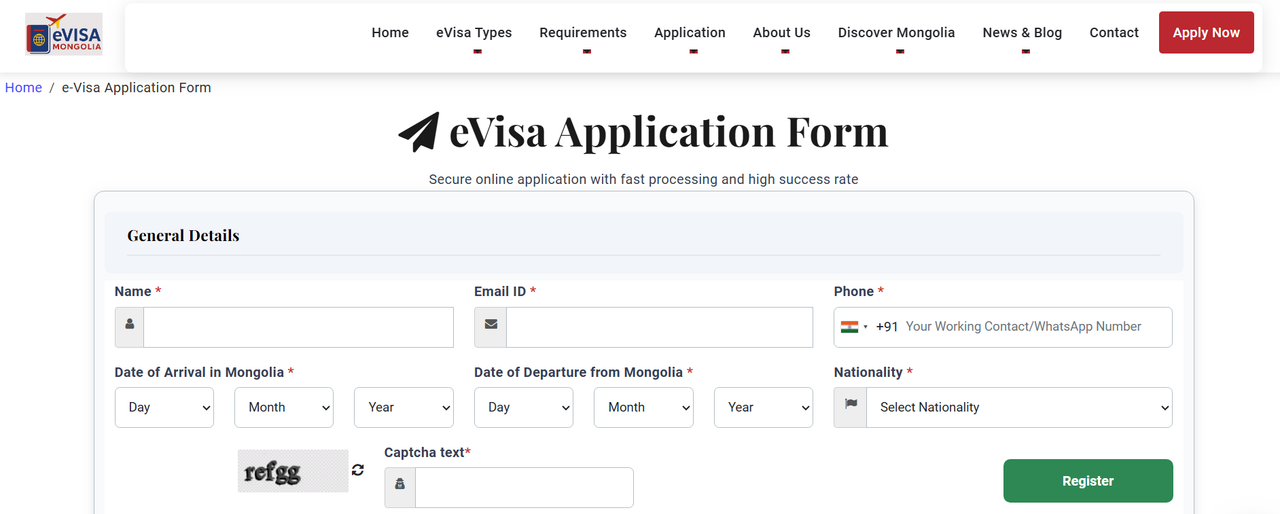This screenshot has width=1280, height=514.
Task: Open the Select Nationality dropdown
Action: click(x=1019, y=407)
